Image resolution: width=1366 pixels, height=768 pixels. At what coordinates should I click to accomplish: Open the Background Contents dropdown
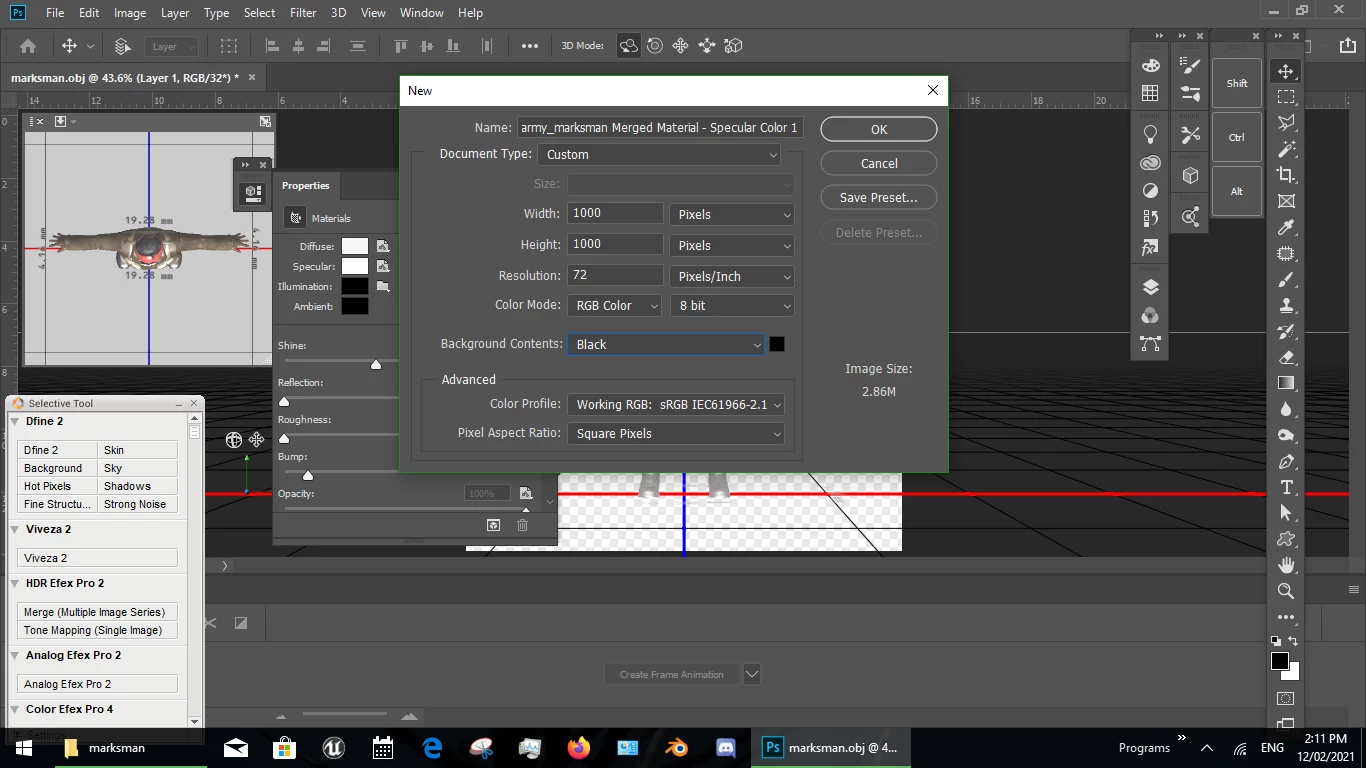pos(666,344)
